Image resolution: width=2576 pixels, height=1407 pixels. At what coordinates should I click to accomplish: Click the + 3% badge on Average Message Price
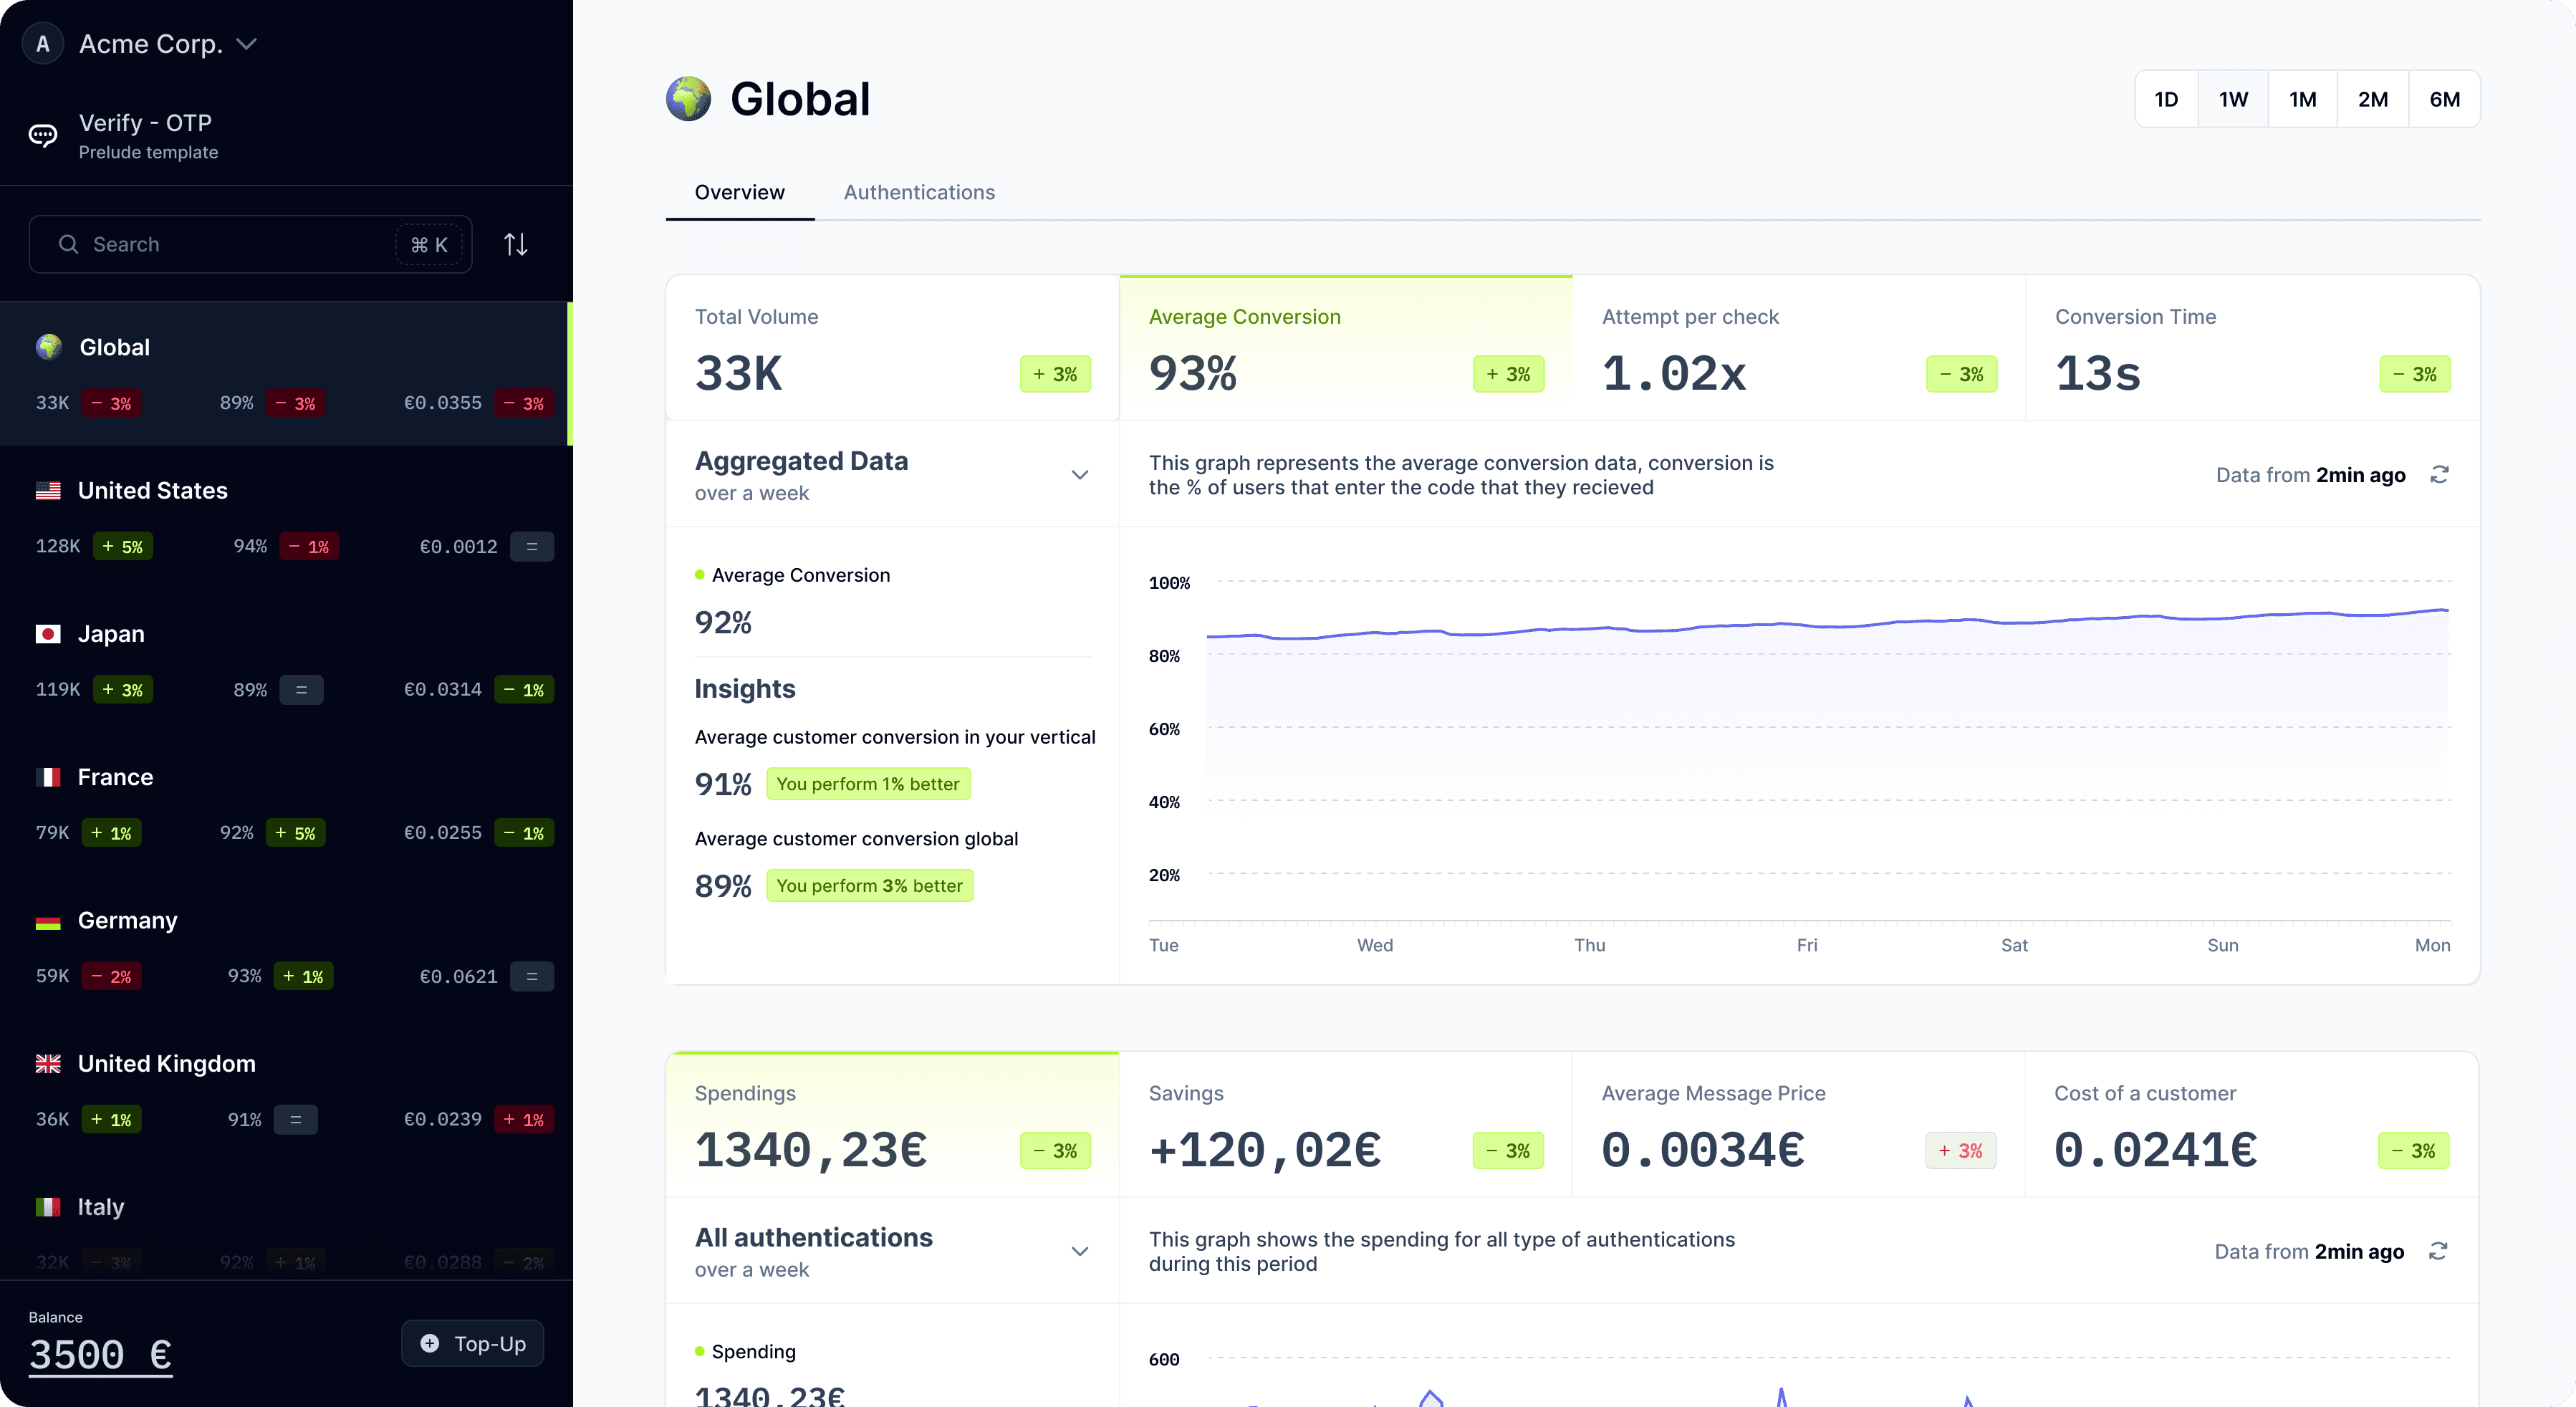click(x=1961, y=1151)
